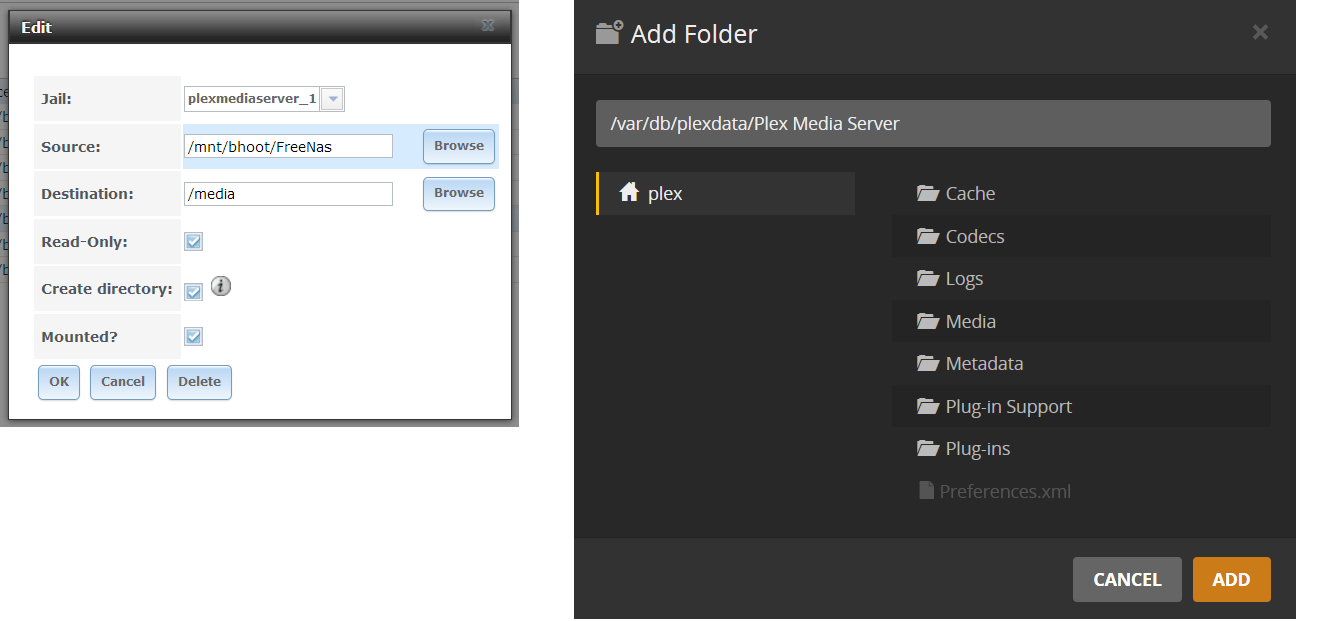Click the Add Folder path field
The width and height of the screenshot is (1338, 621).
point(933,124)
